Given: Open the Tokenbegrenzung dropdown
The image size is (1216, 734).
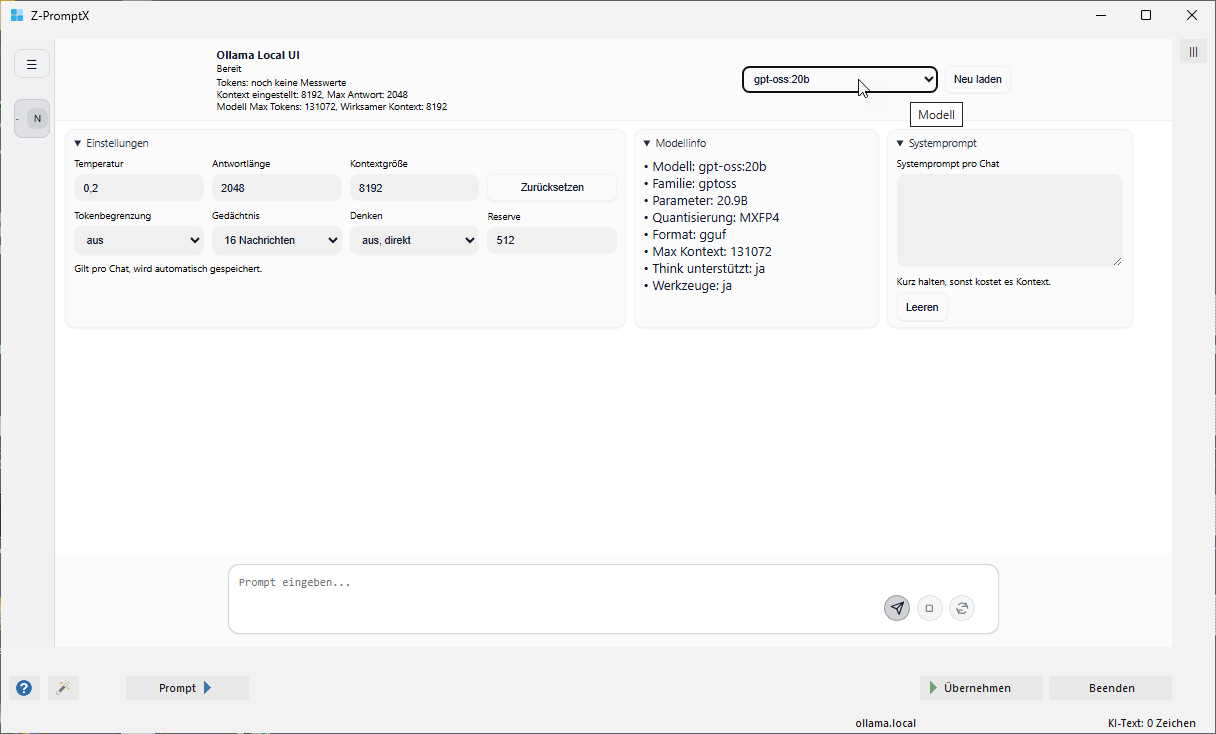Looking at the screenshot, I should coord(138,240).
